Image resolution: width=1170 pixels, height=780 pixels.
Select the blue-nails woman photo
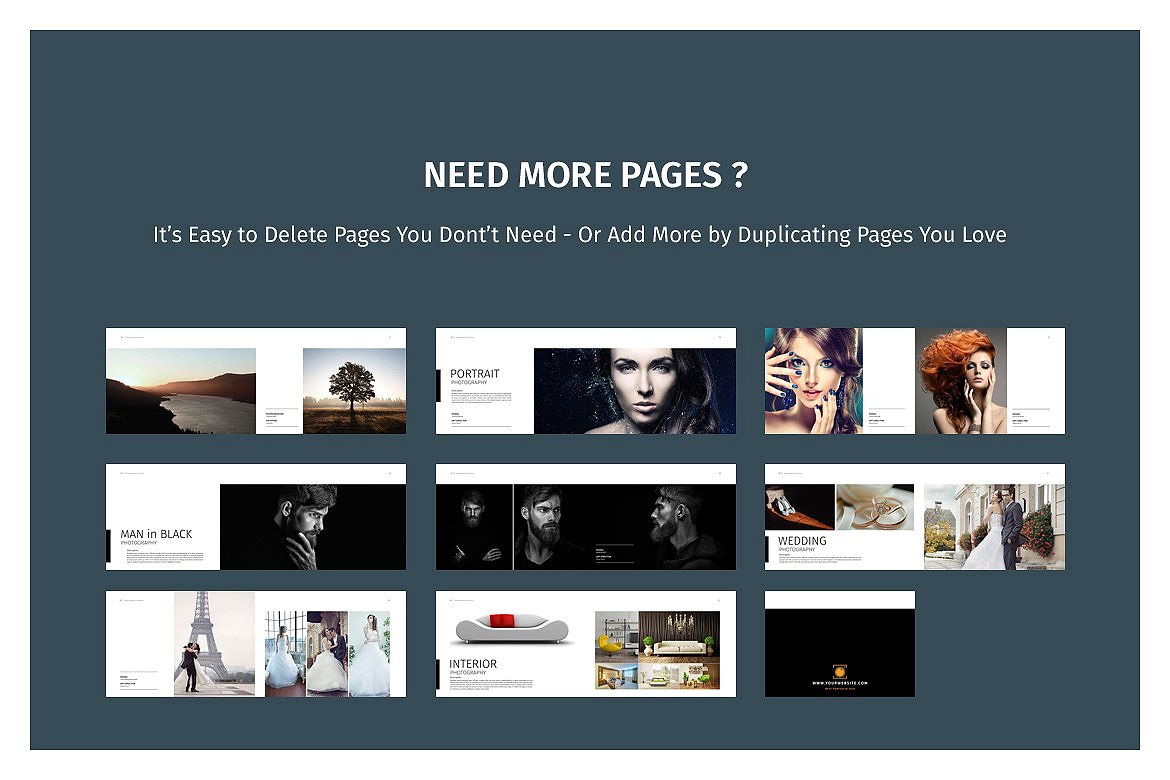[x=812, y=381]
